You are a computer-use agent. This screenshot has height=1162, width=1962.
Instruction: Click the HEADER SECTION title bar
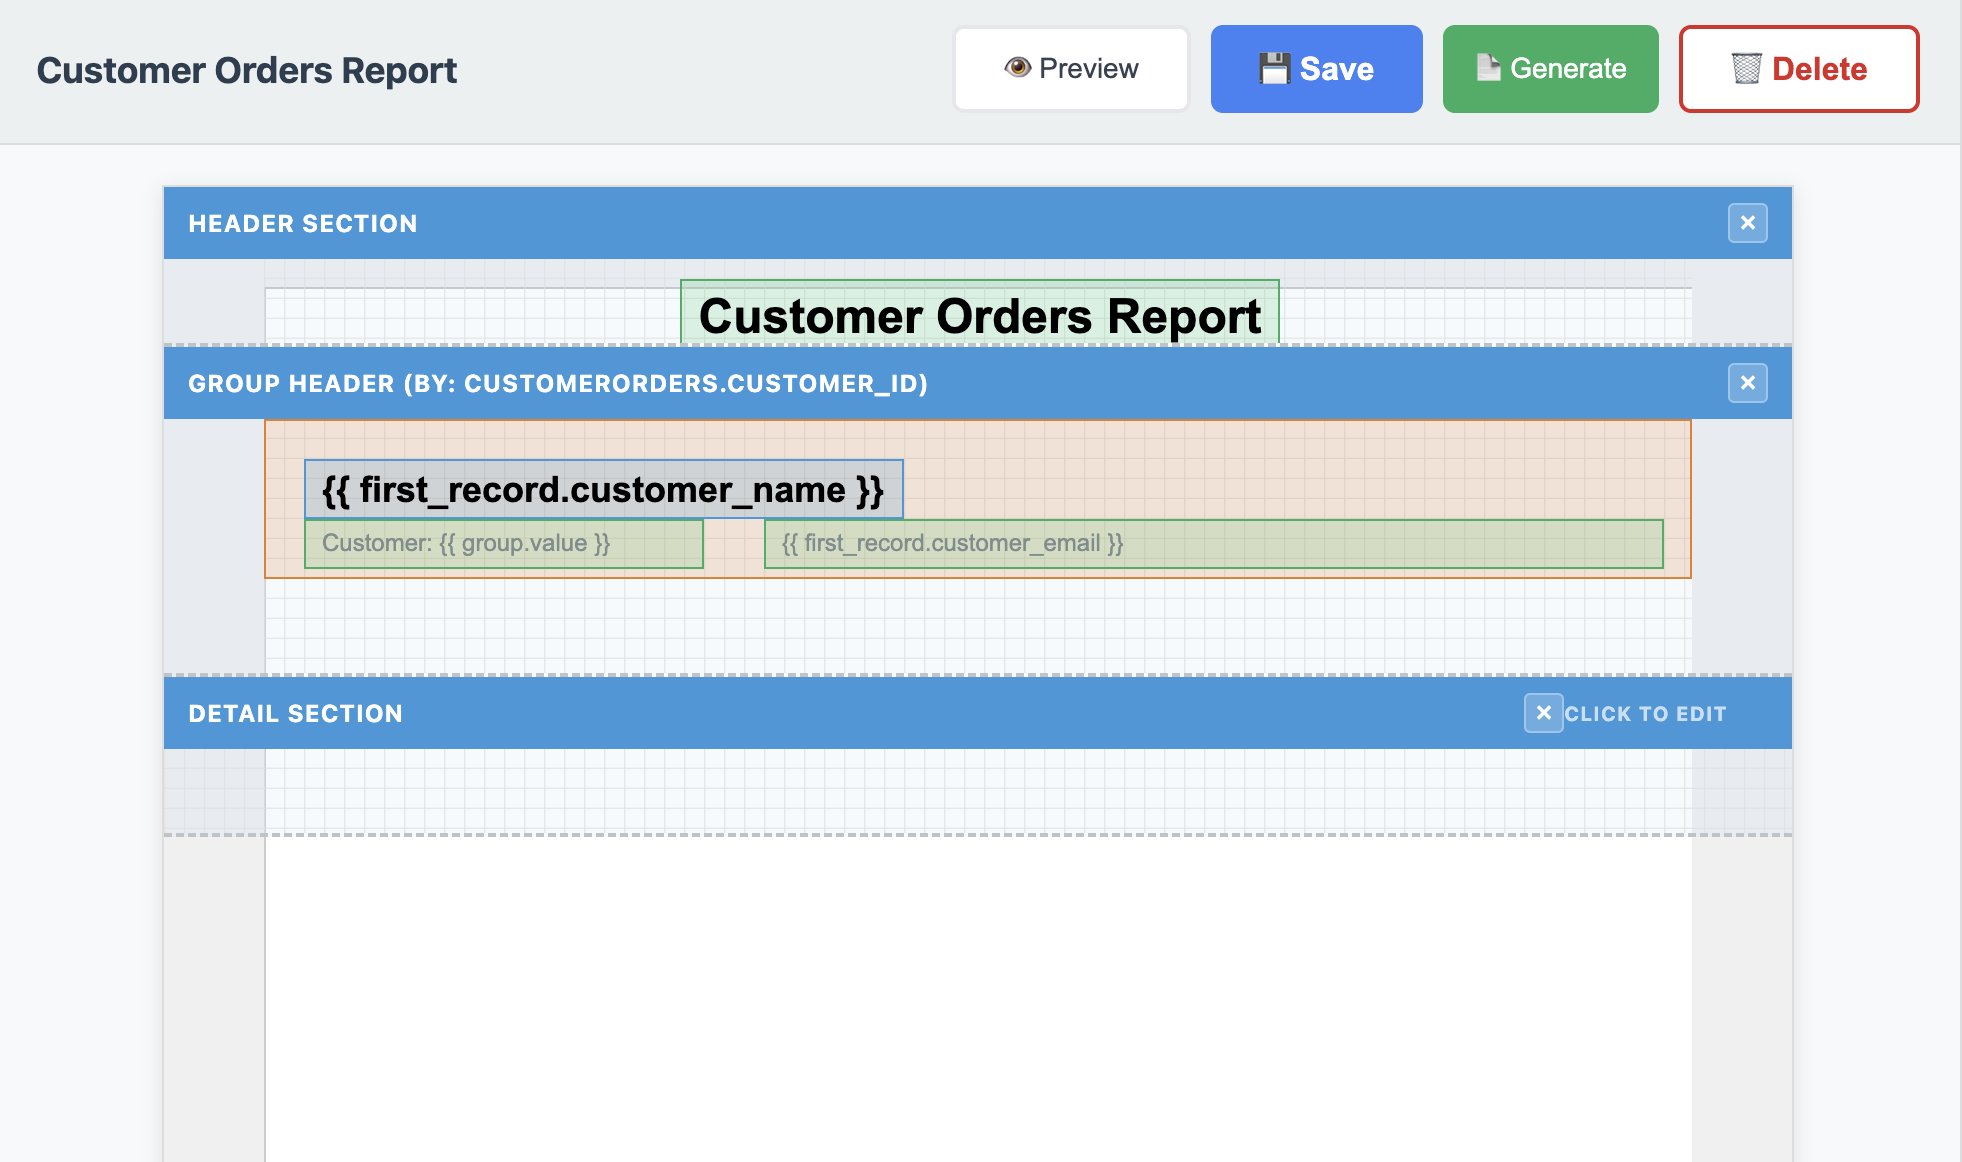coord(303,223)
